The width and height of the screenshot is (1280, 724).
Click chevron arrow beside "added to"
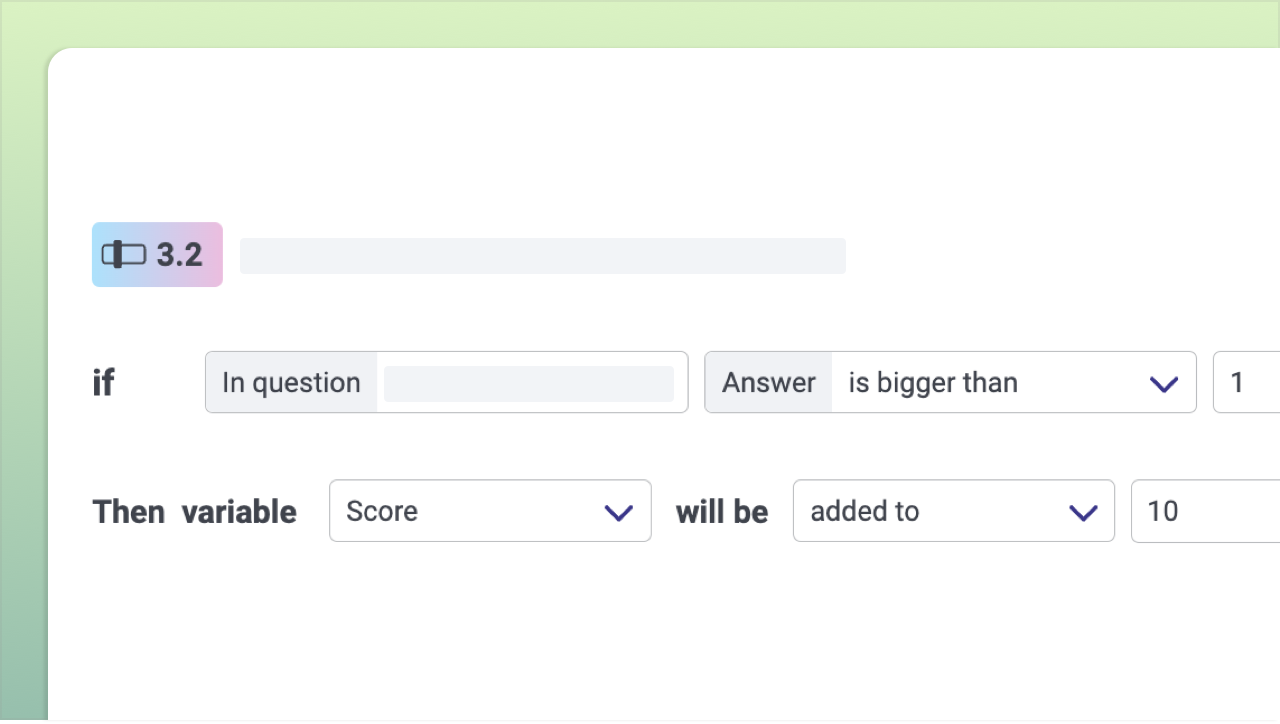1083,513
